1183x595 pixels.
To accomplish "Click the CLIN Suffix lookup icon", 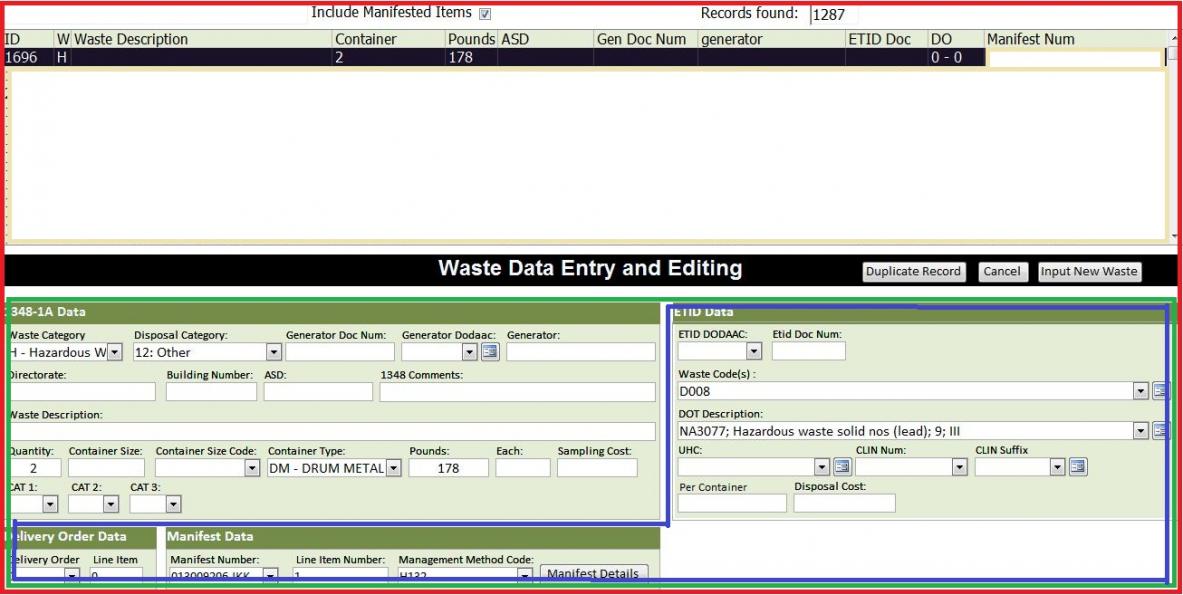I will pyautogui.click(x=1078, y=467).
